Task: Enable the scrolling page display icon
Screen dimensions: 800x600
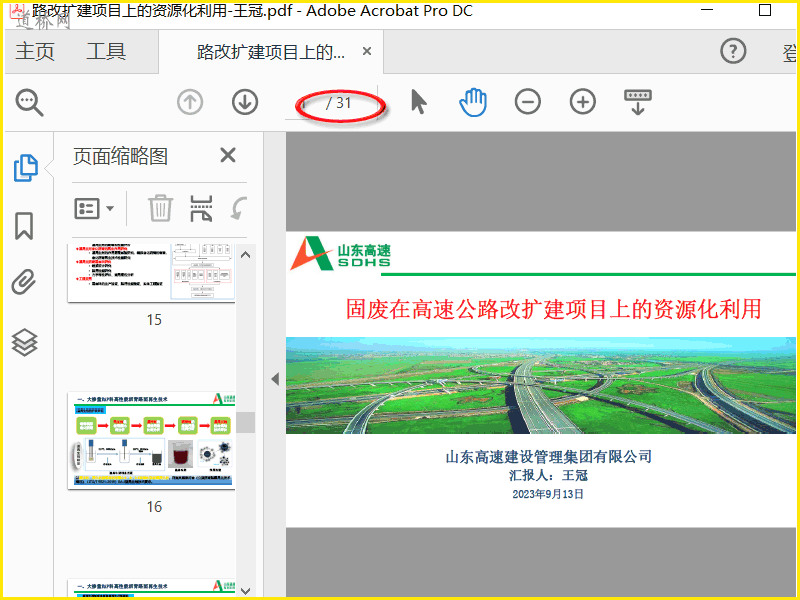Action: pyautogui.click(x=638, y=102)
